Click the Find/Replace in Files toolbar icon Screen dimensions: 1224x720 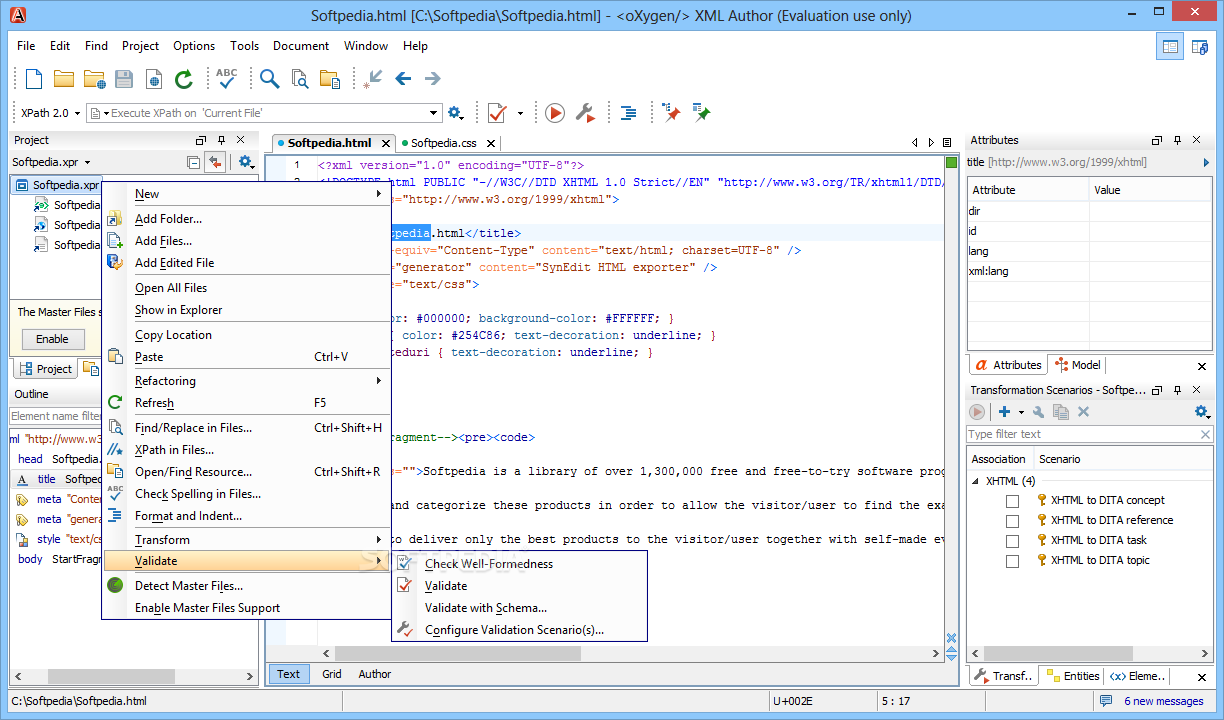click(x=300, y=79)
